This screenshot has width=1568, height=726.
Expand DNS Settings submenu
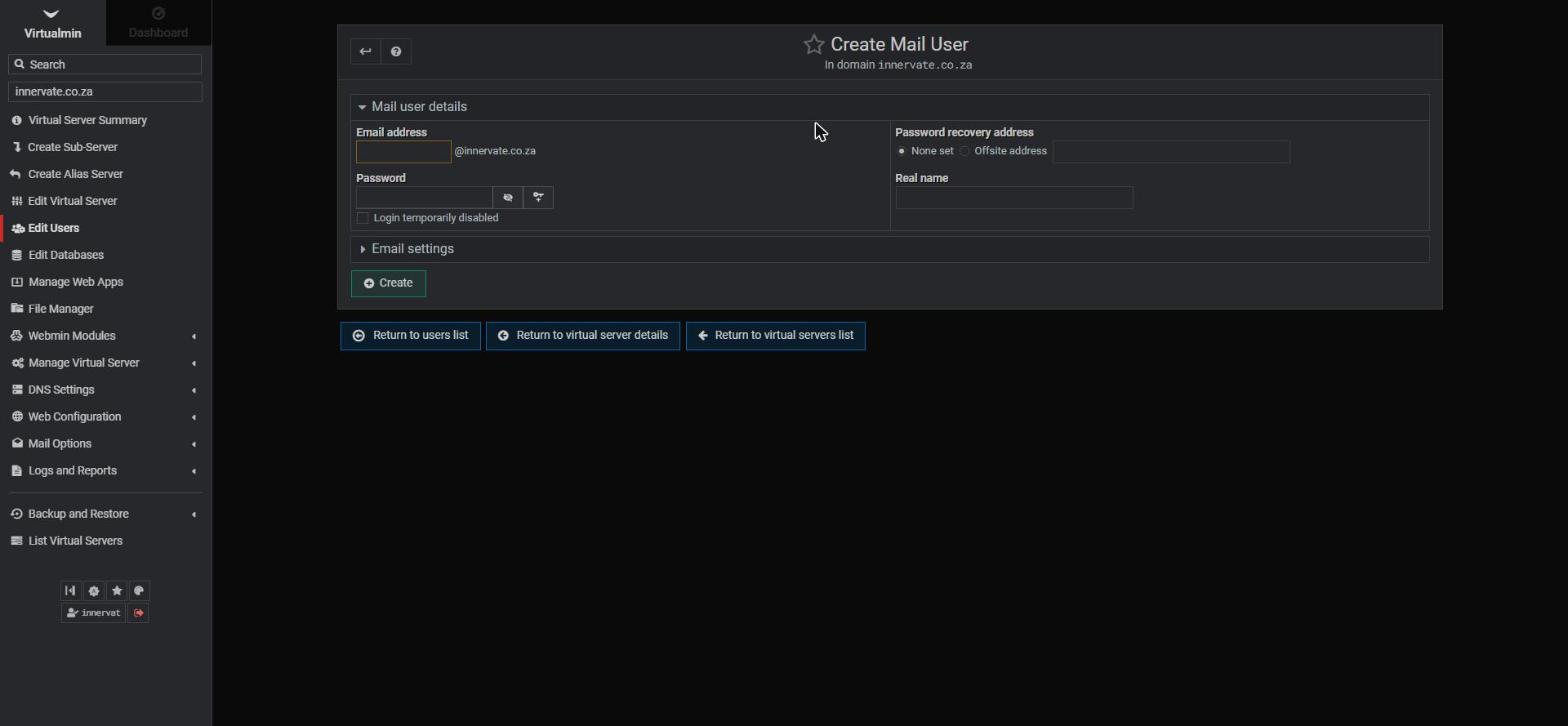pos(105,390)
